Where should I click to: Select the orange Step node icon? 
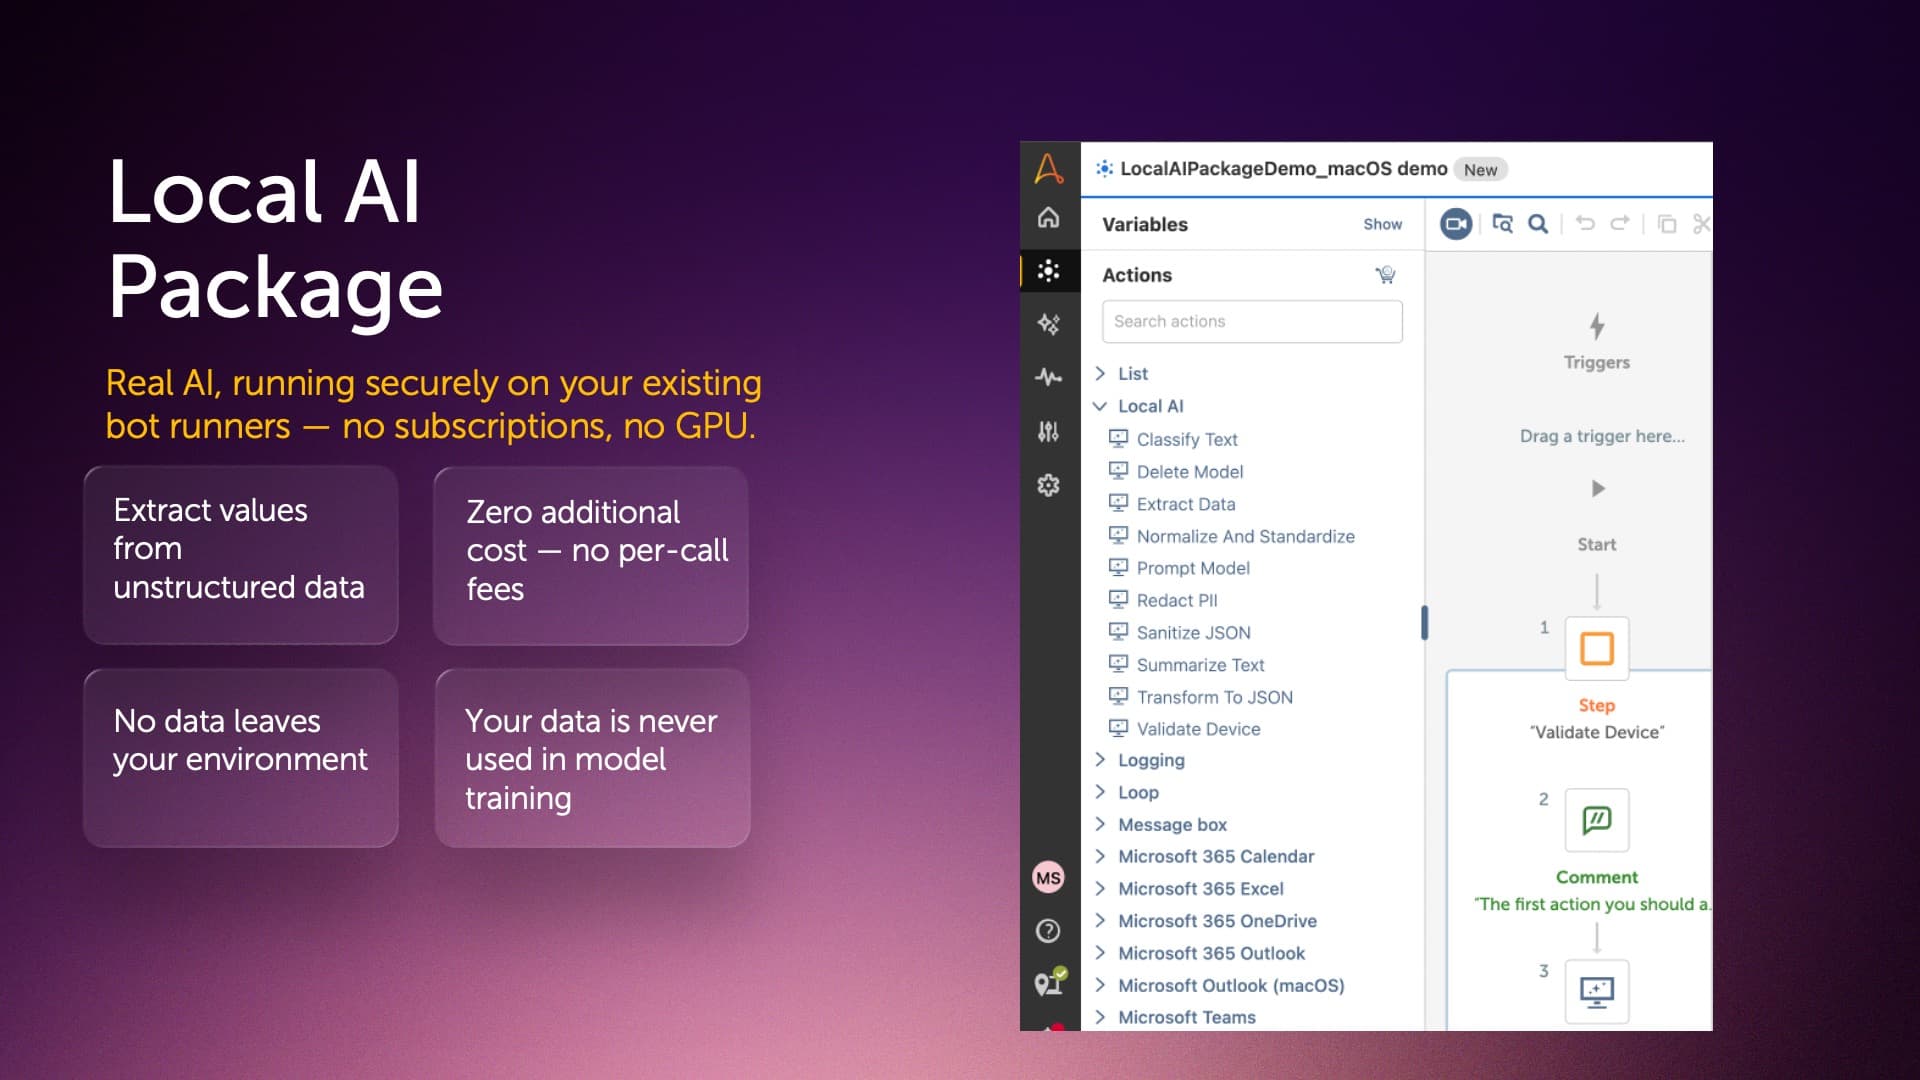tap(1597, 648)
